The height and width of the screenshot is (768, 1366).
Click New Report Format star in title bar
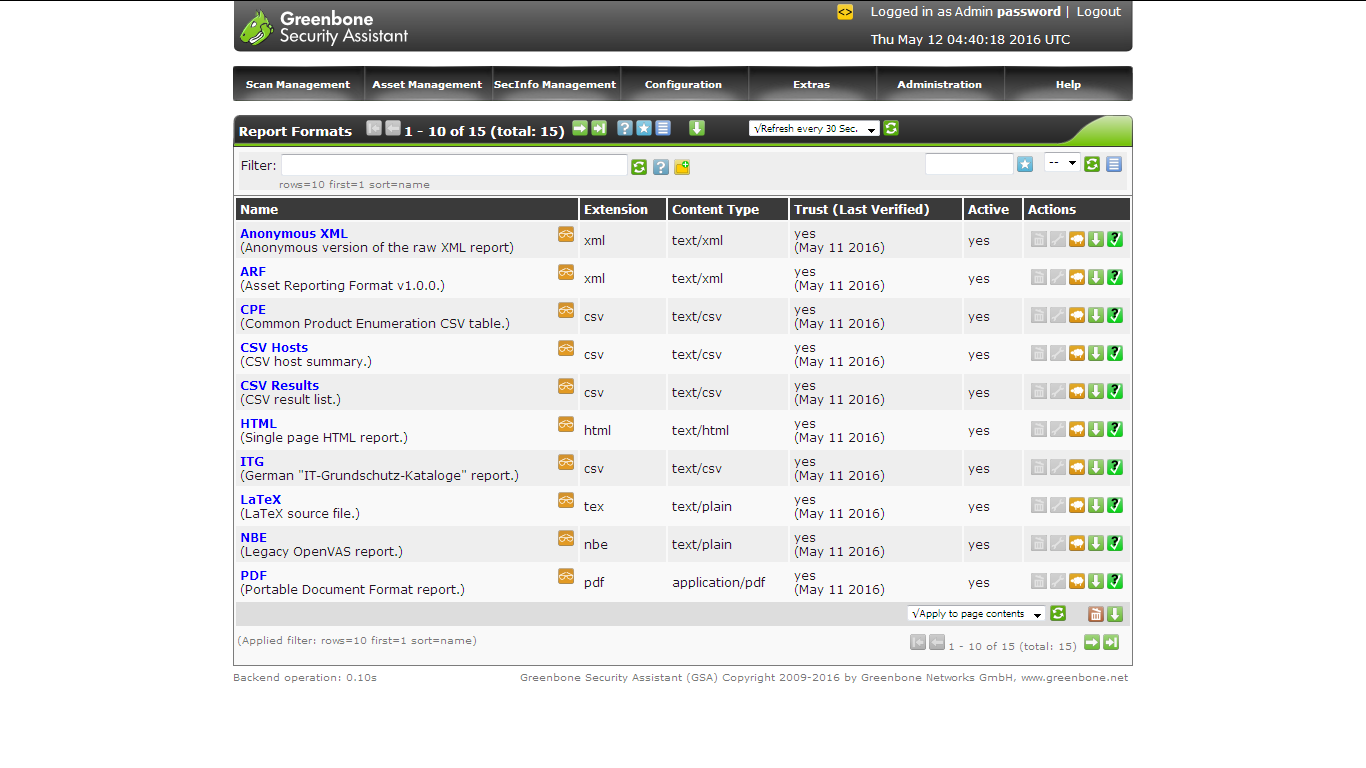(x=644, y=128)
